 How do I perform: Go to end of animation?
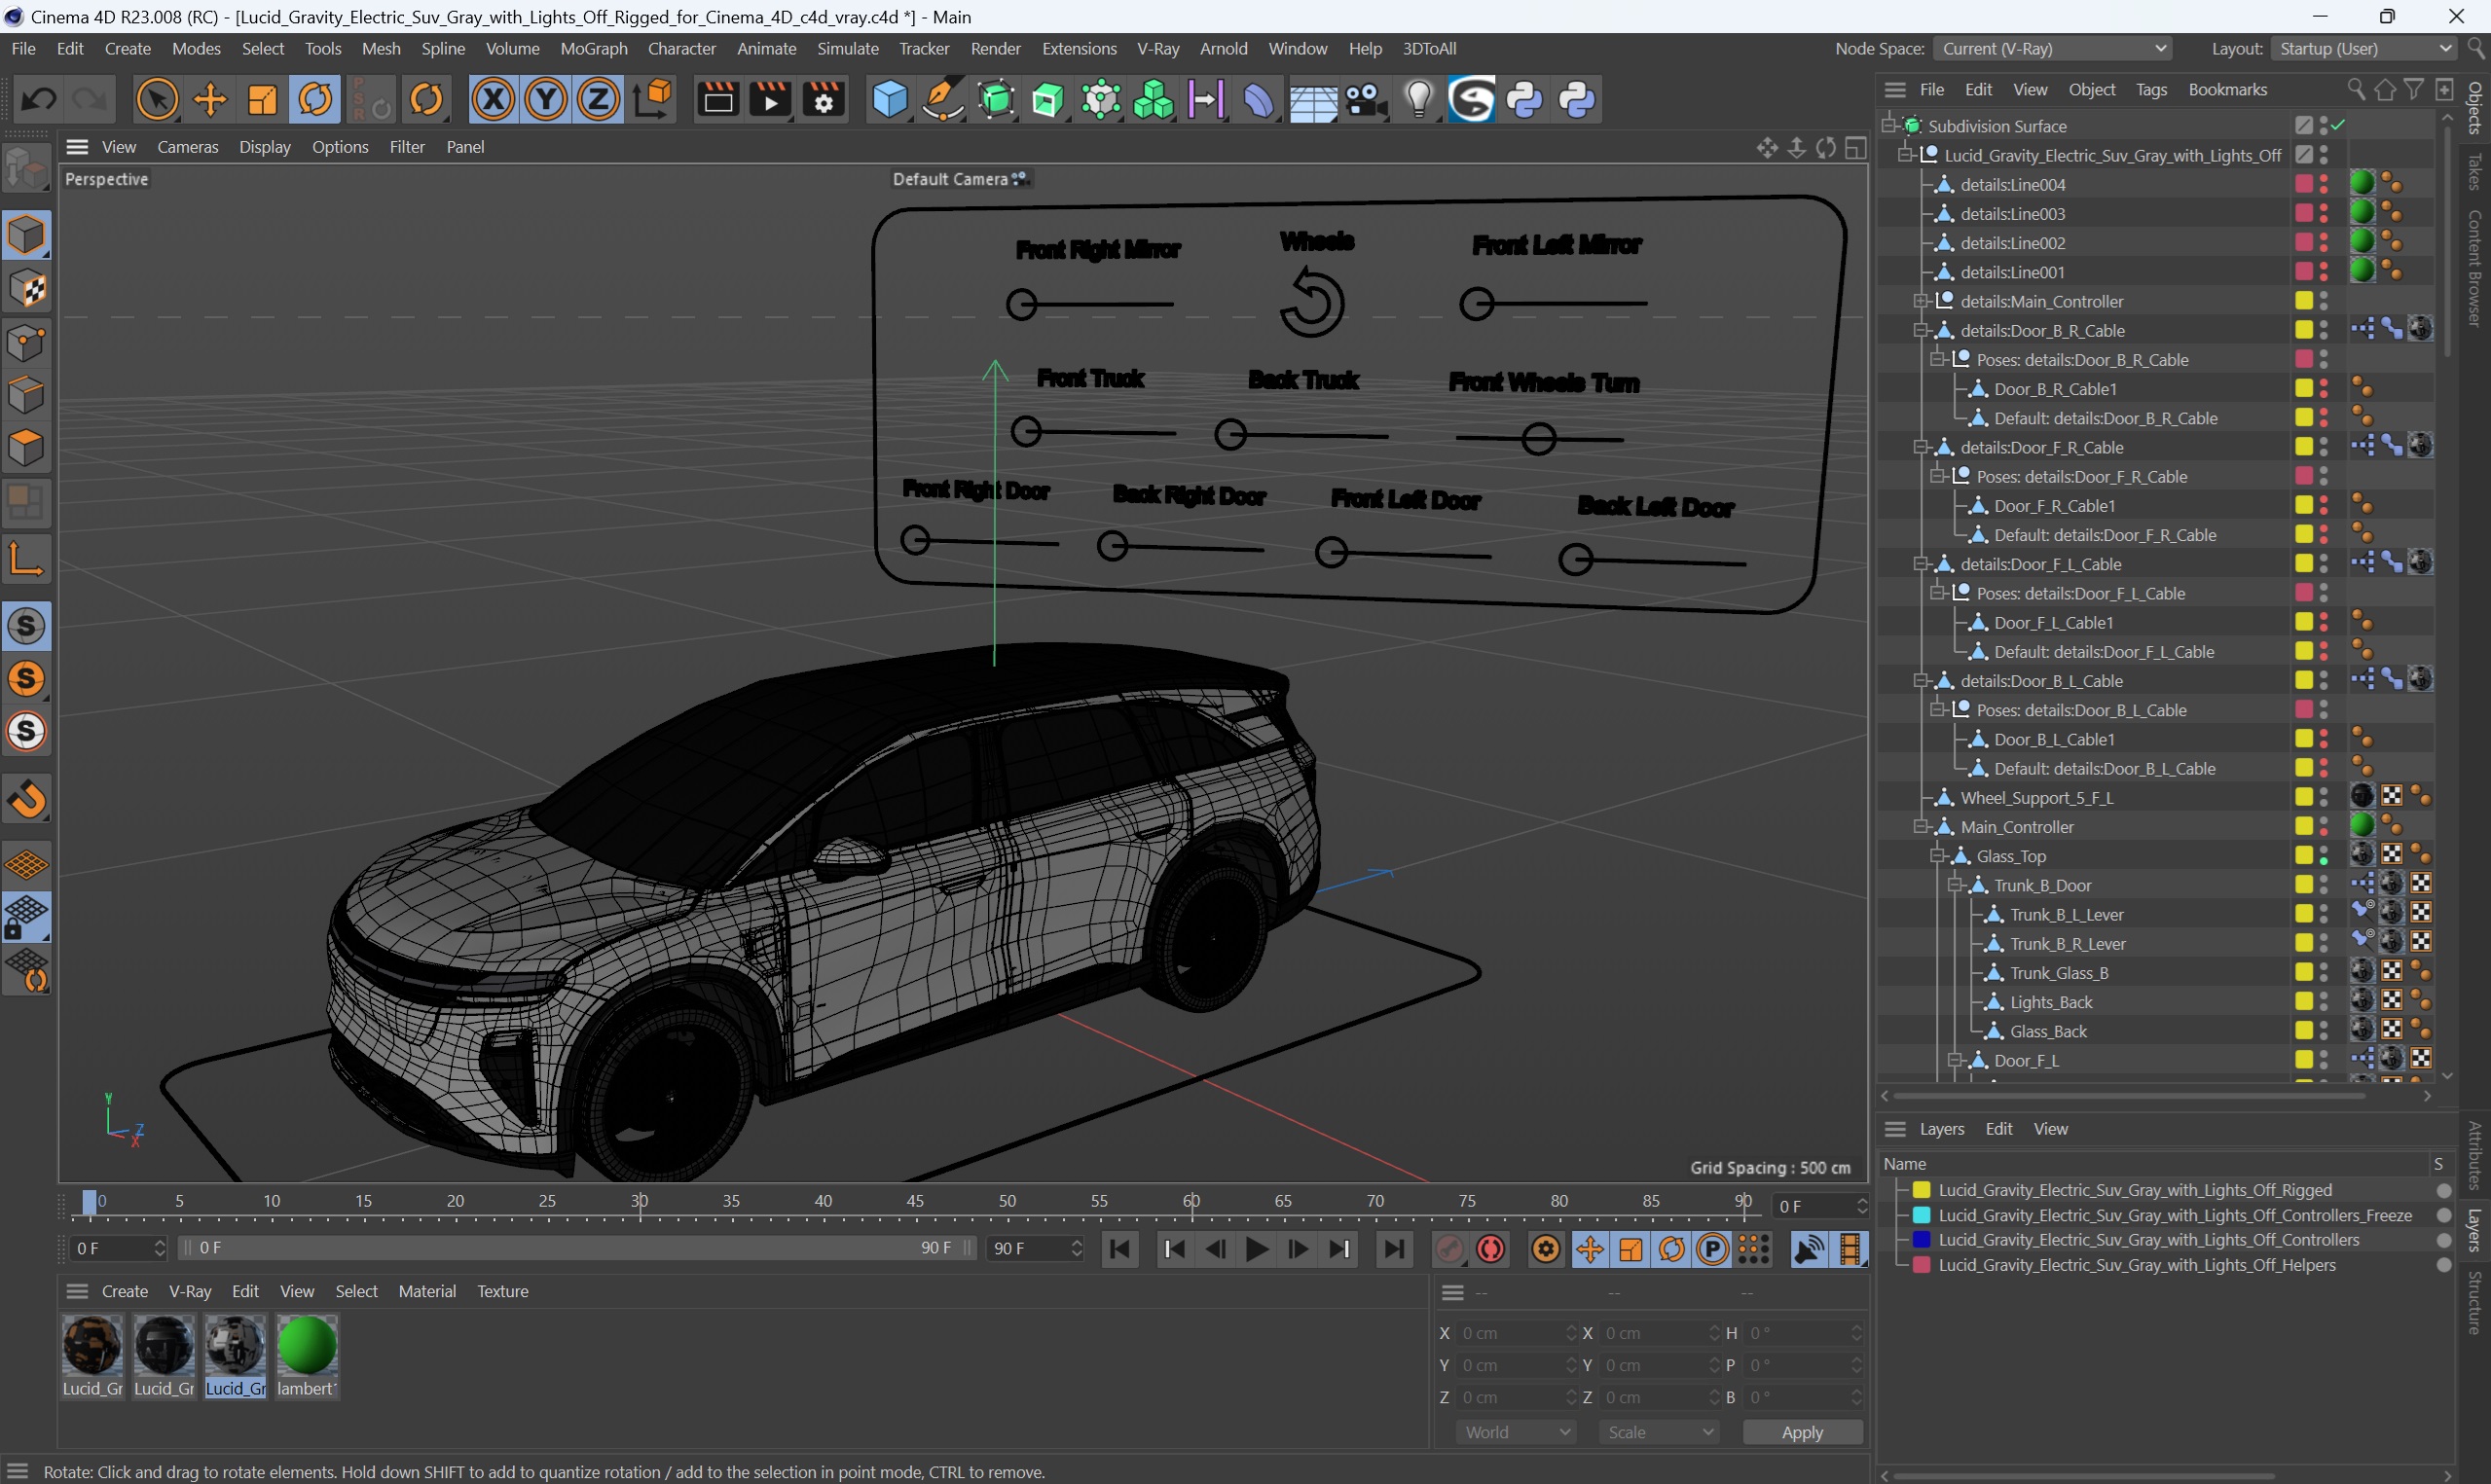tap(1394, 1248)
